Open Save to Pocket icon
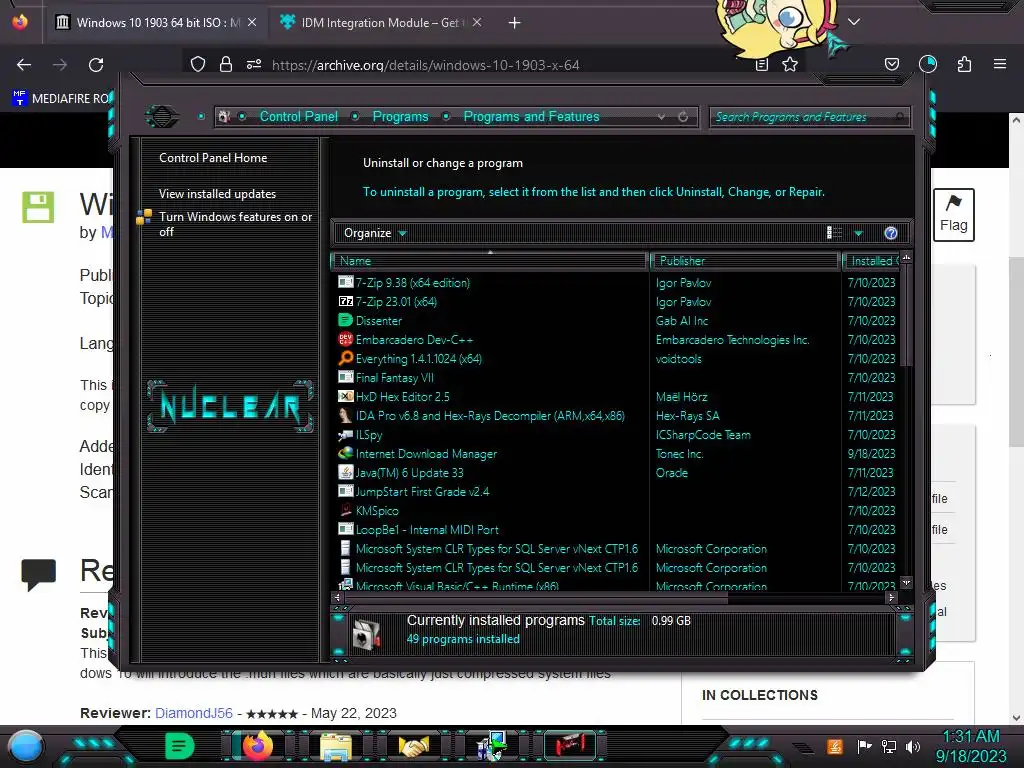Screen dimensions: 1024x768 (892, 64)
